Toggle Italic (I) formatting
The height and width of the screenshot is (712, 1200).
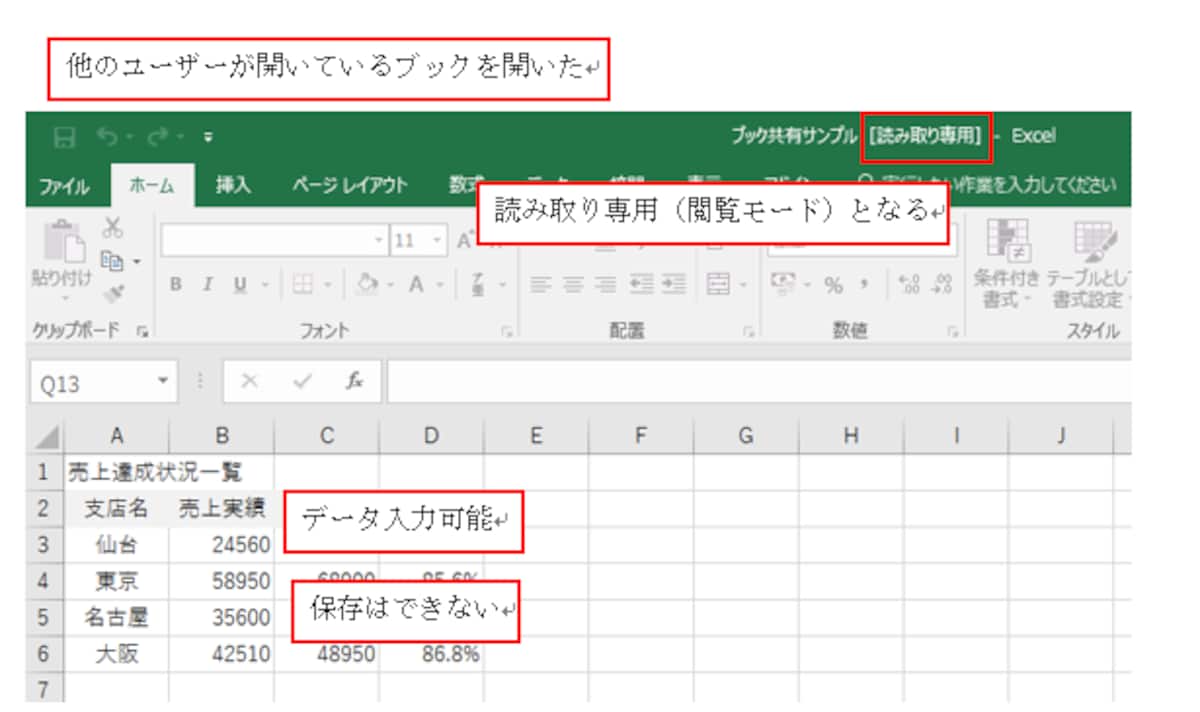[206, 285]
